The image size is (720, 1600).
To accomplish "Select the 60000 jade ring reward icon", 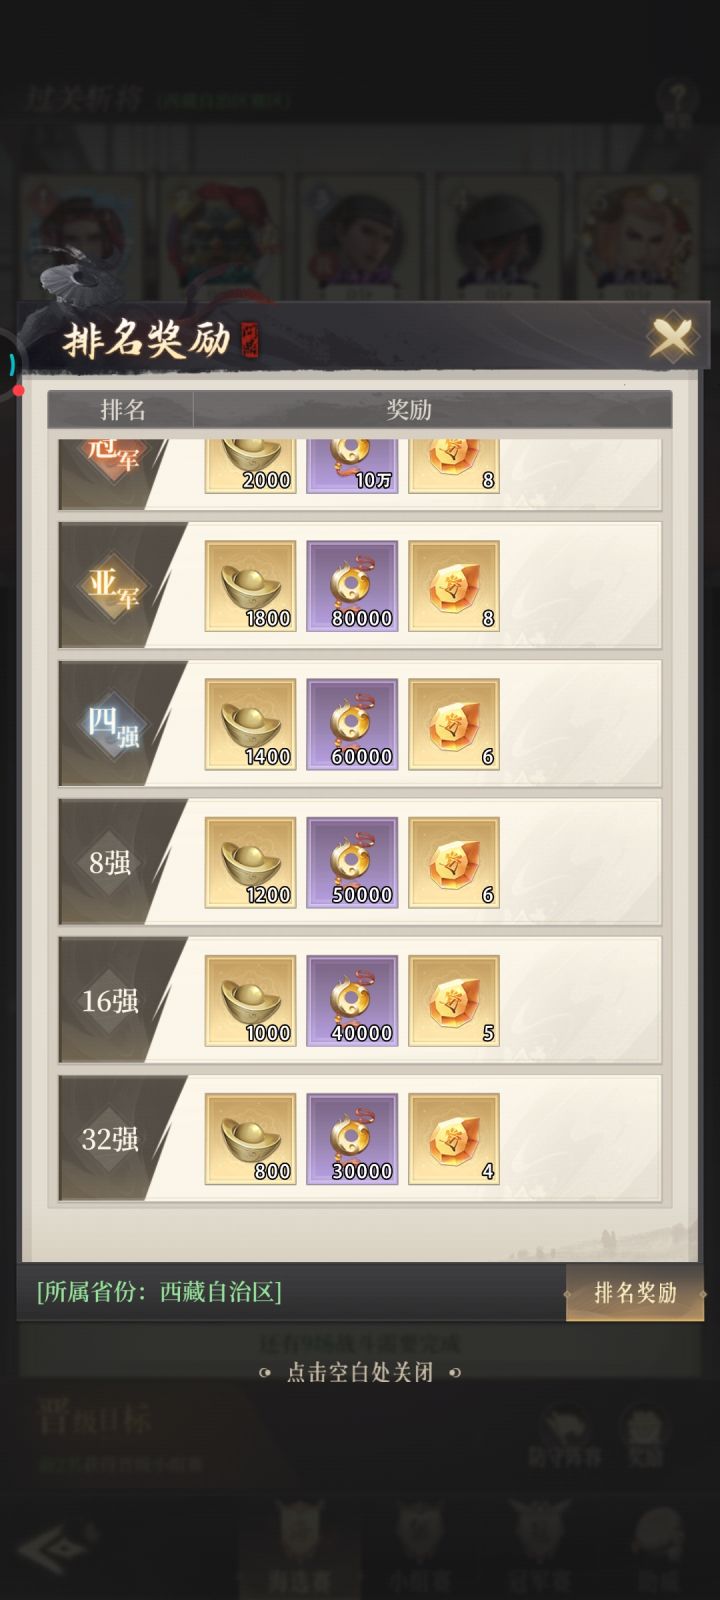I will 352,724.
